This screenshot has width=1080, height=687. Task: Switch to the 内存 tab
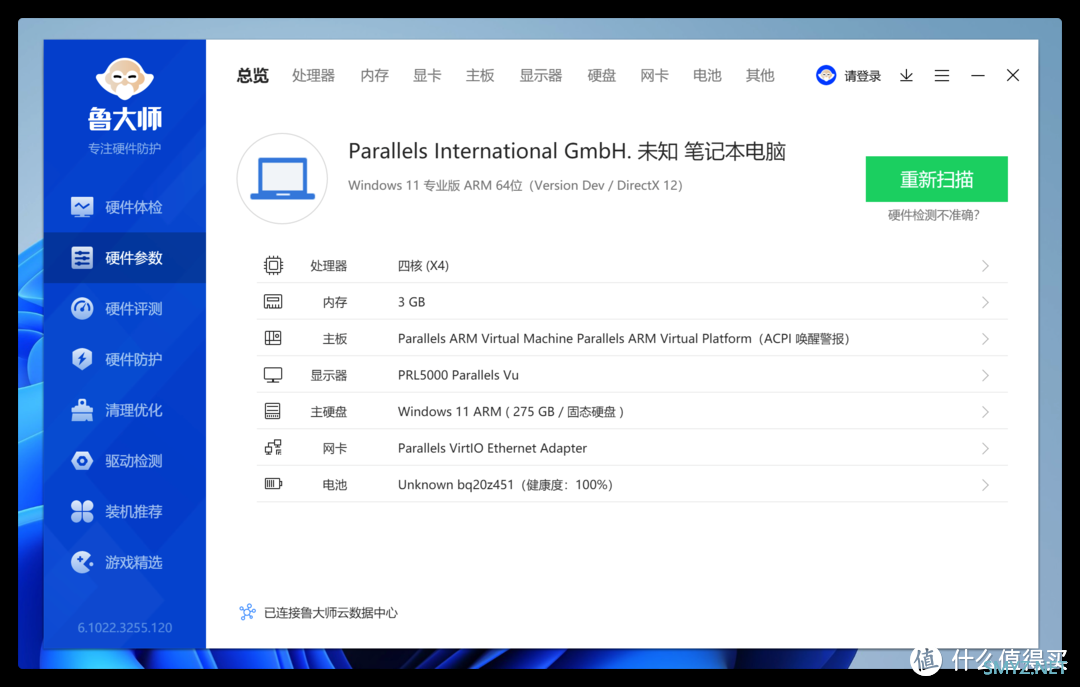tap(375, 76)
